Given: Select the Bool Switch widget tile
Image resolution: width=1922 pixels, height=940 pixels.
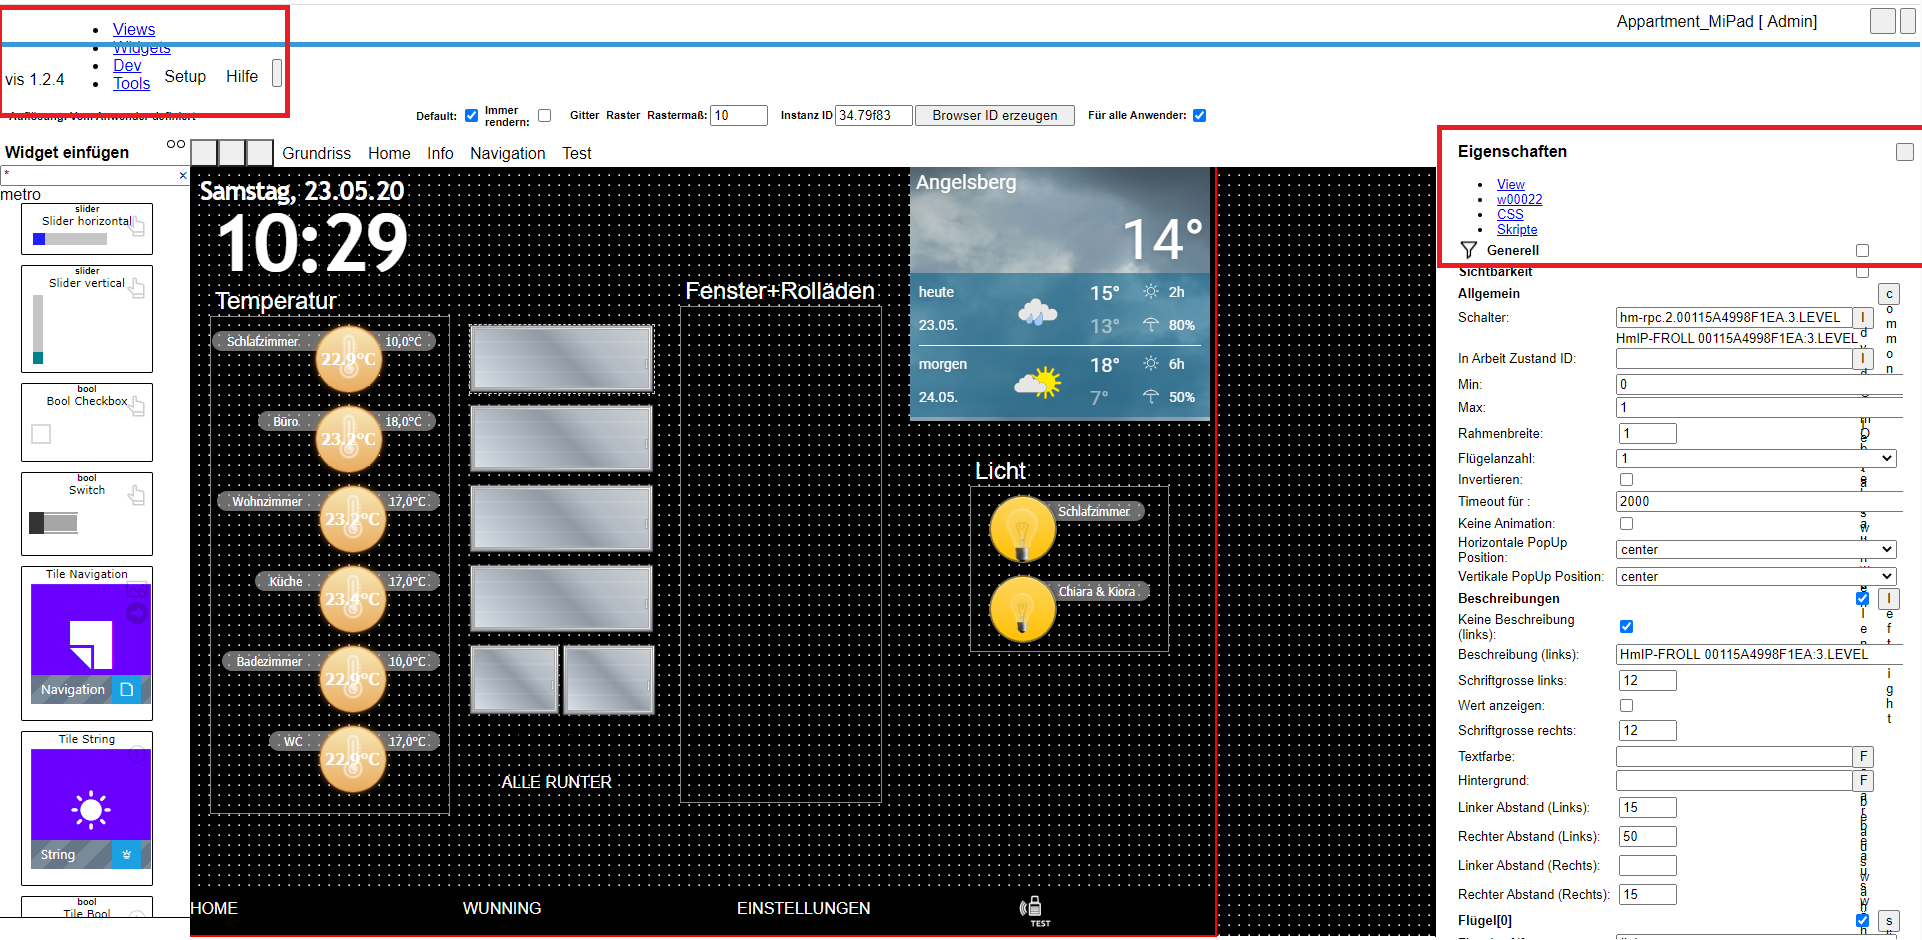Looking at the screenshot, I should 87,514.
